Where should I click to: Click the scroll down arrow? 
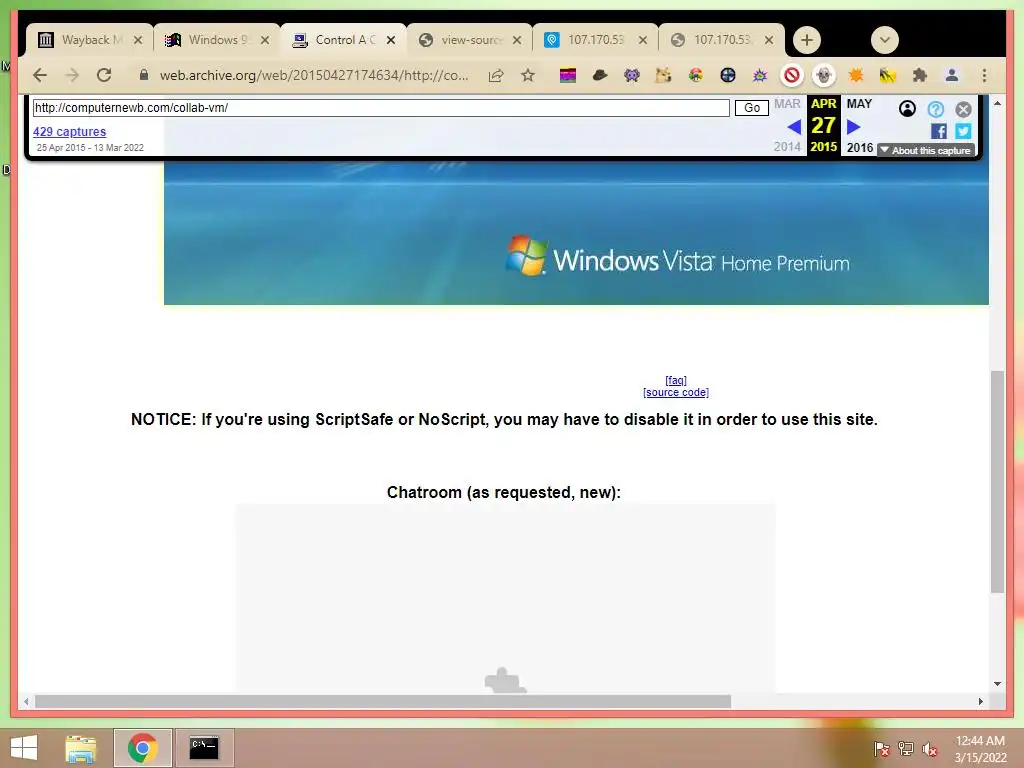click(x=997, y=684)
